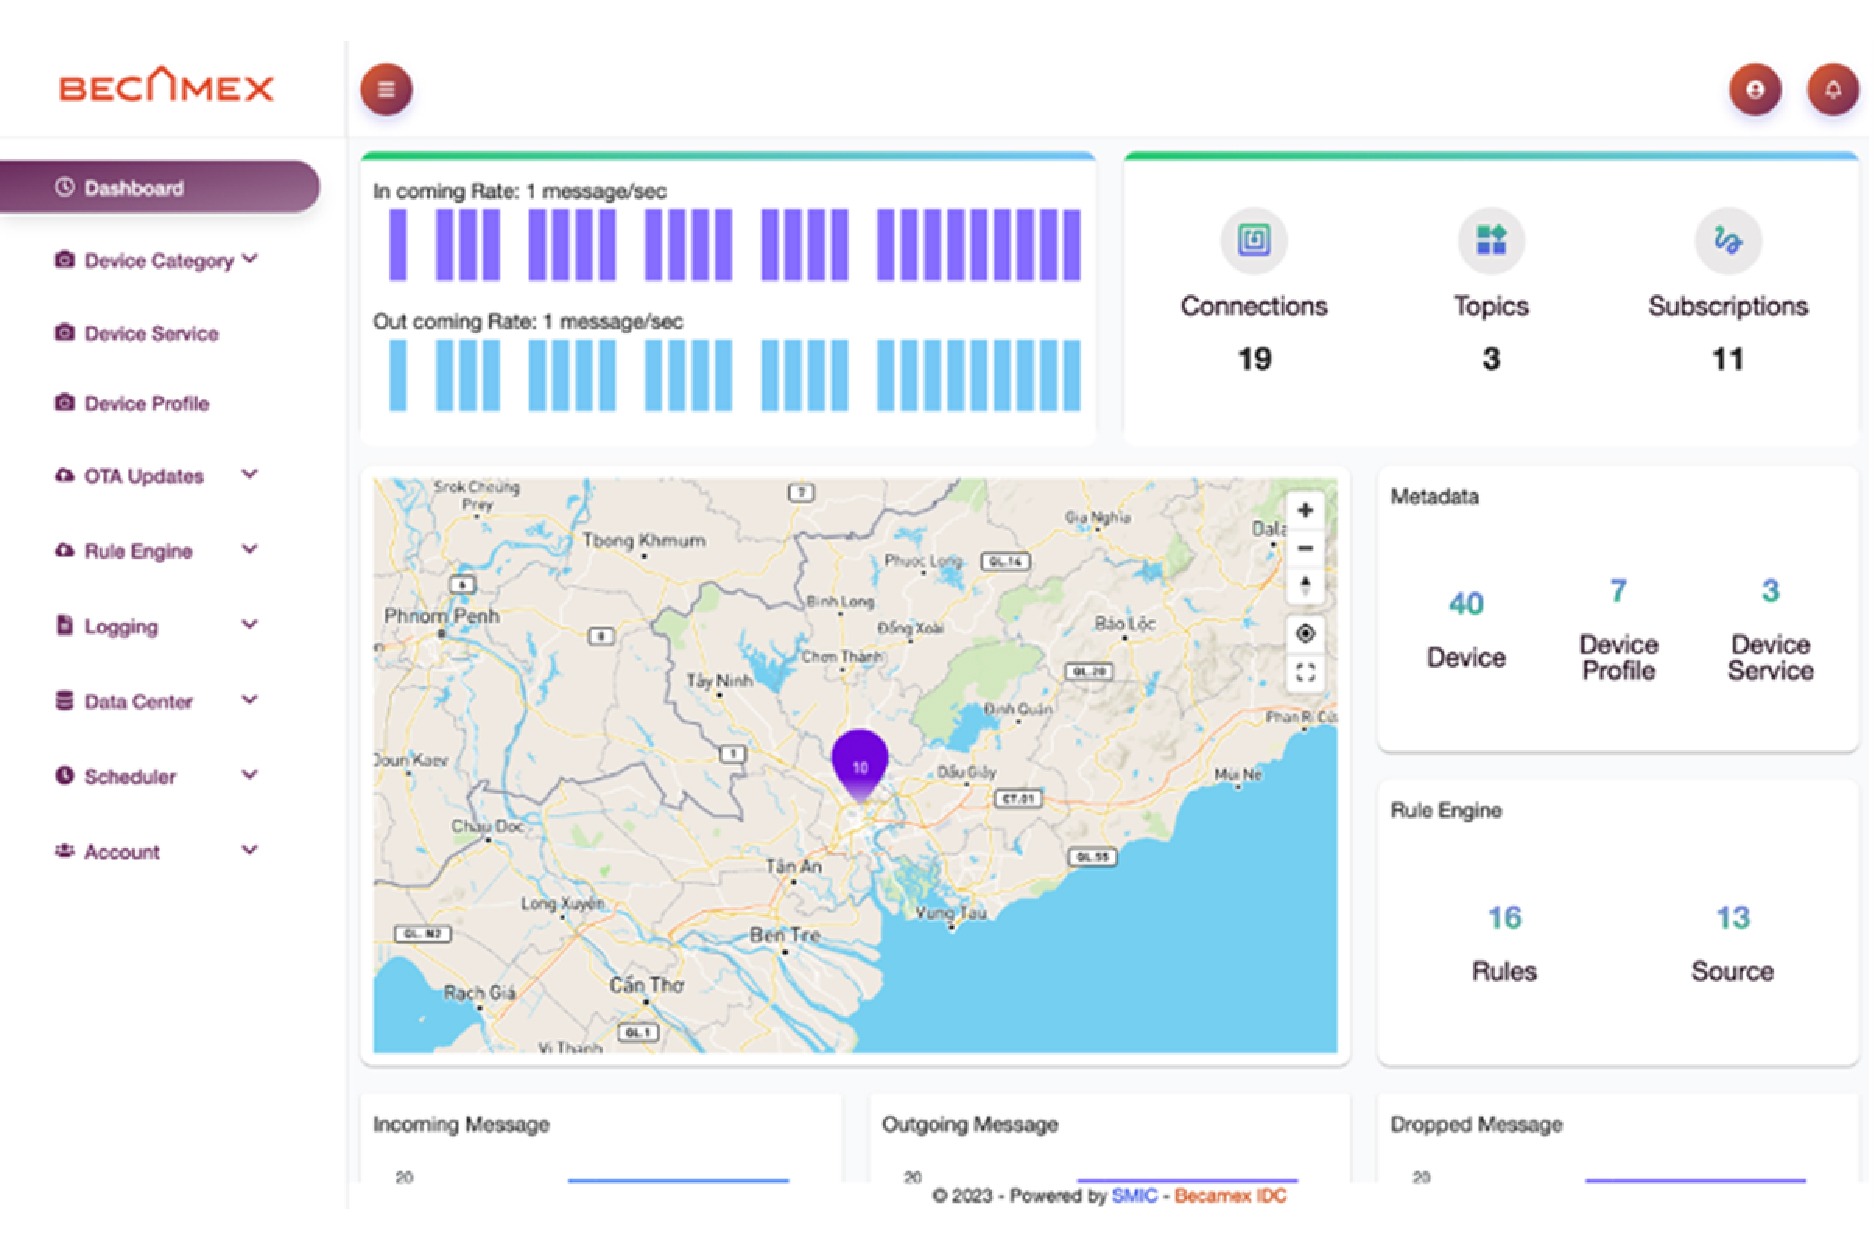Screen dimensions: 1875x1250
Task: Click the Connections stat icon
Action: click(x=1253, y=240)
